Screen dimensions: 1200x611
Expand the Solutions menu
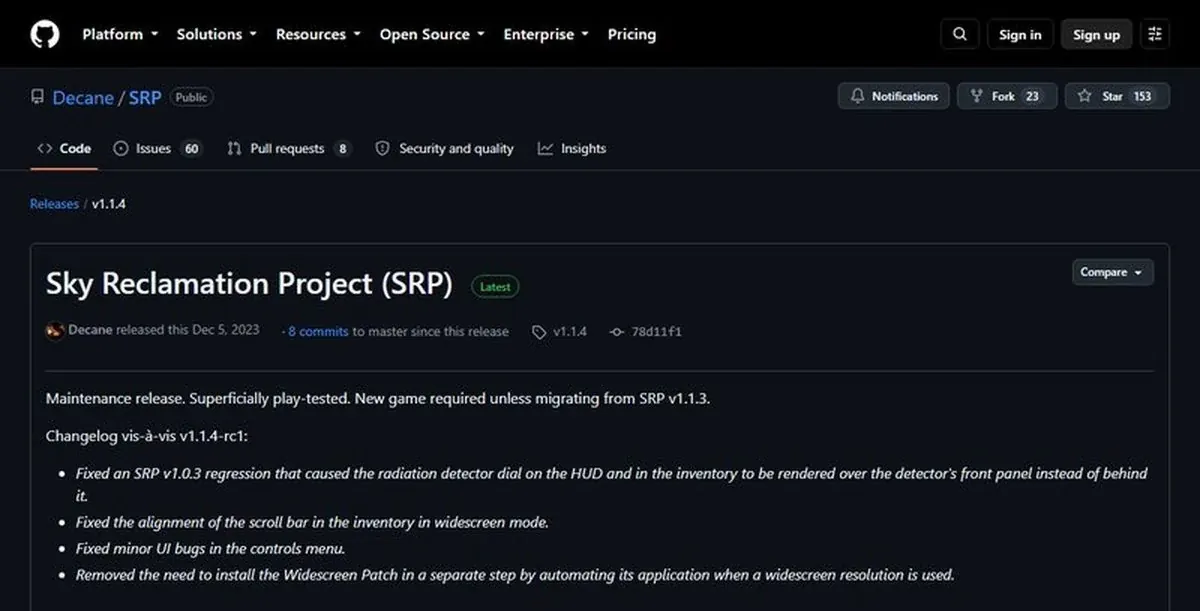pos(216,34)
